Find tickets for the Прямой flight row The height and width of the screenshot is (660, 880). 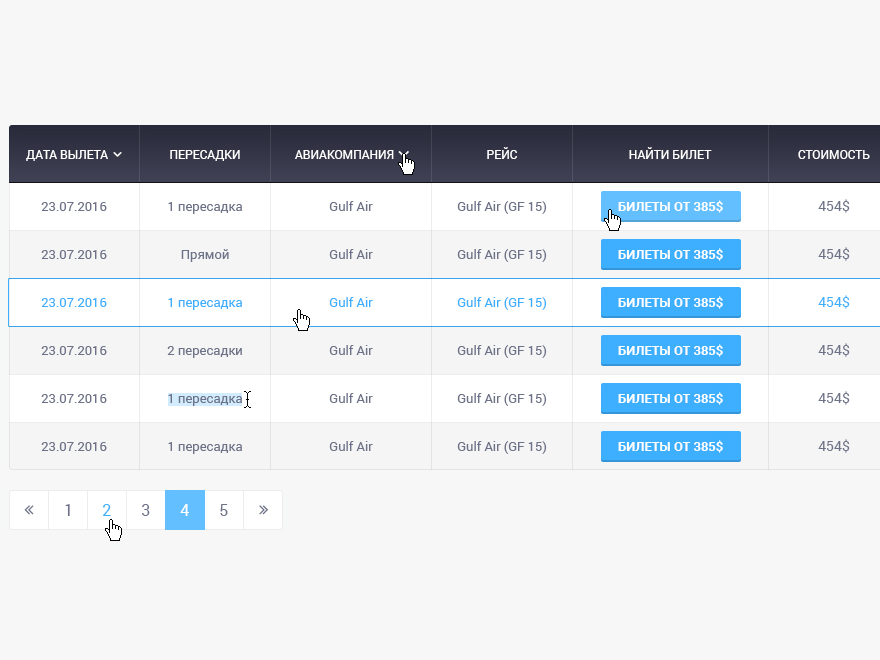[x=670, y=254]
